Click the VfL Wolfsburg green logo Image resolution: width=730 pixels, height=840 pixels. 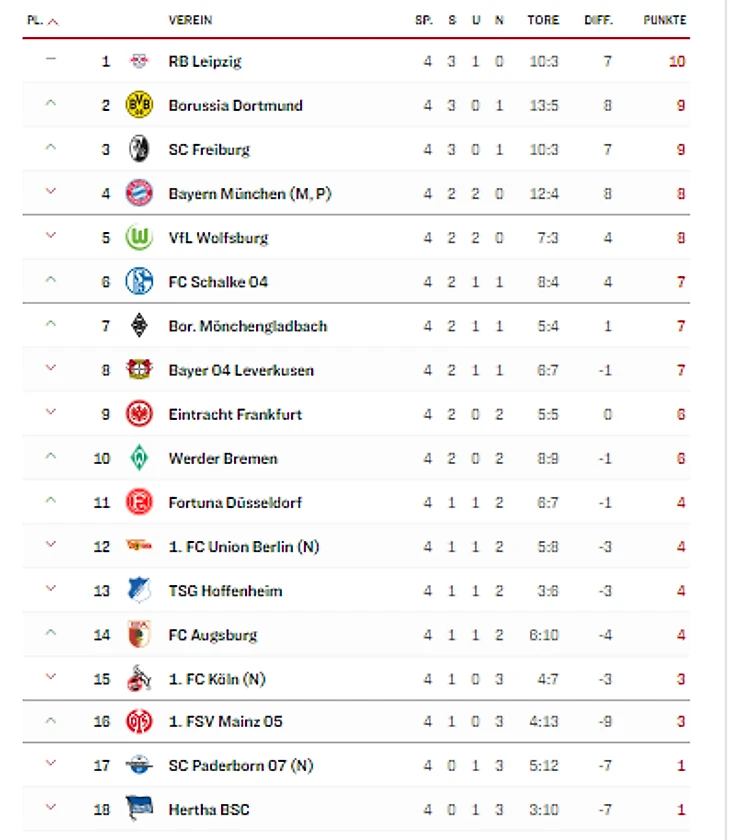(x=139, y=237)
